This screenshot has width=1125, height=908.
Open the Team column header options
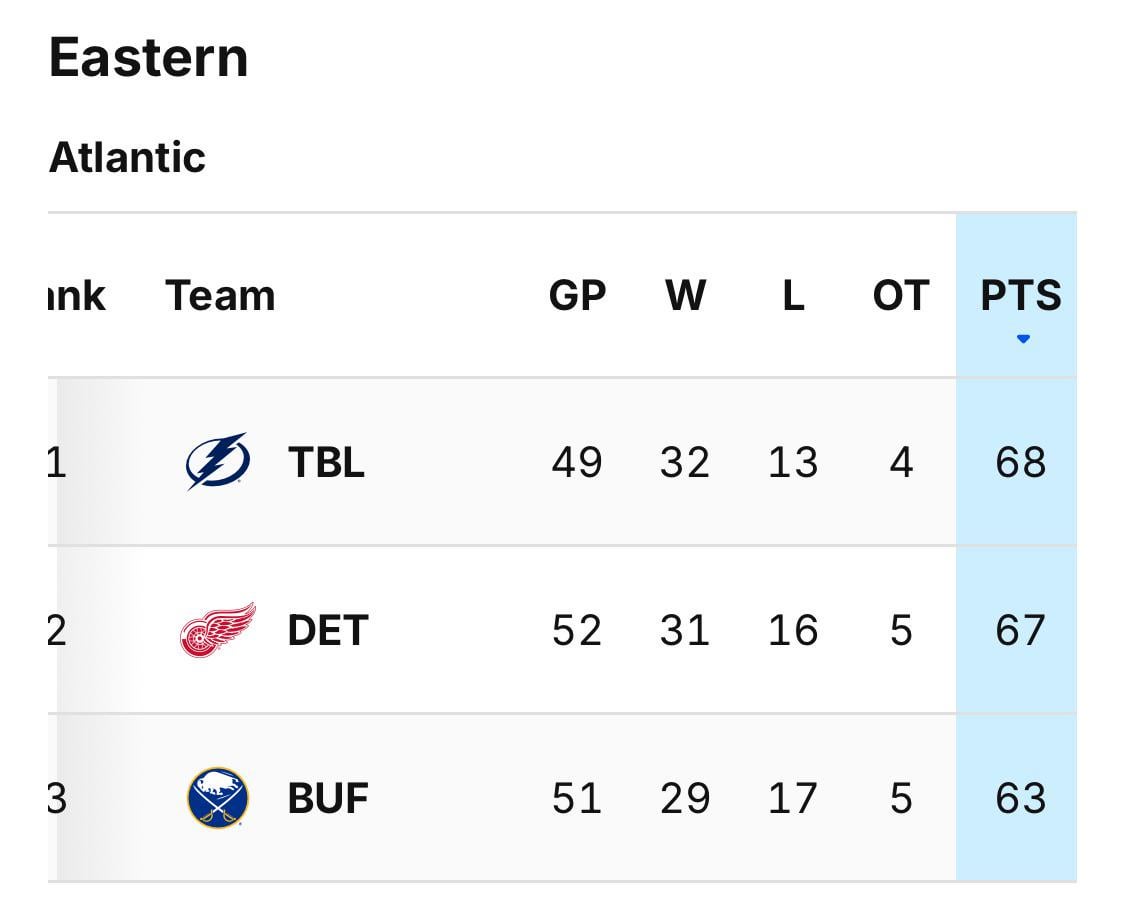[221, 294]
